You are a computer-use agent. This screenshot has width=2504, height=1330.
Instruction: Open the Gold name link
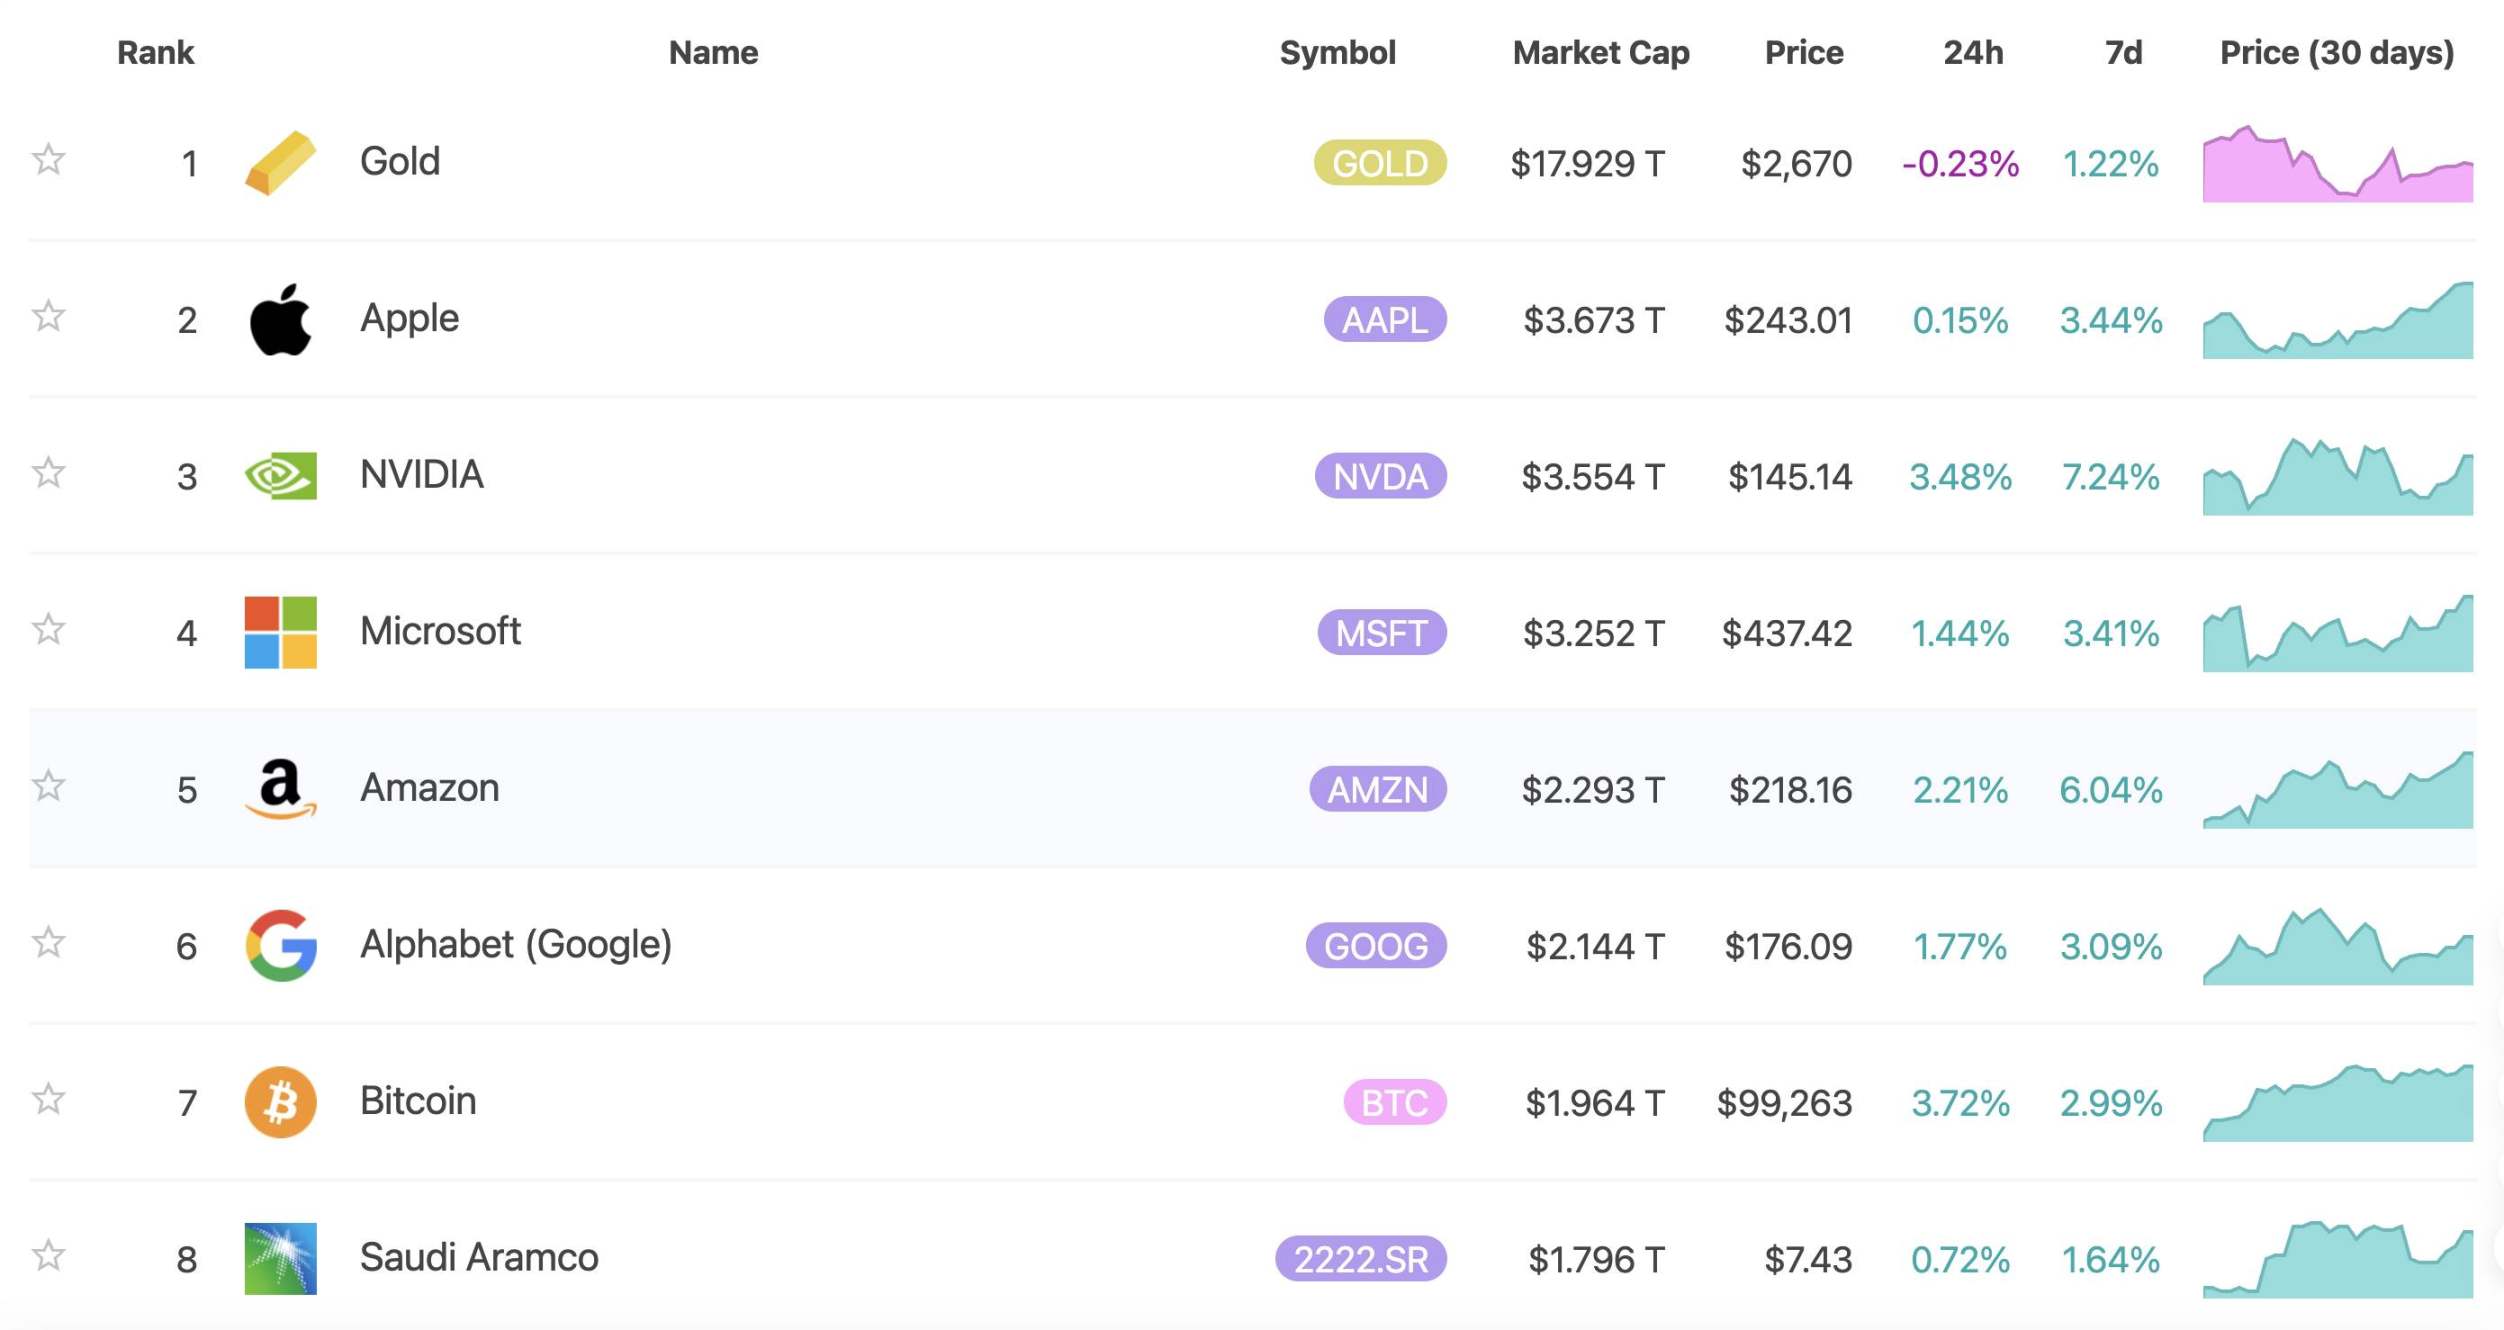pyautogui.click(x=399, y=161)
